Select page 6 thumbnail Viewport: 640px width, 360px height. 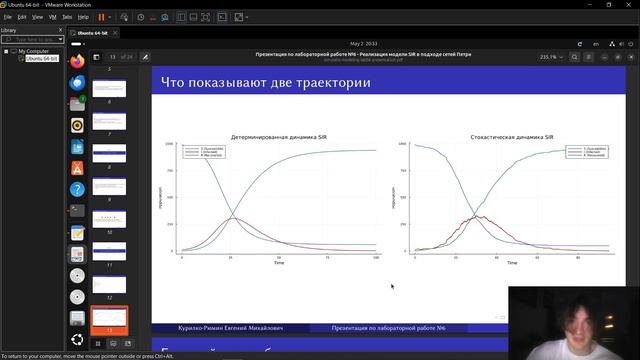click(x=109, y=89)
